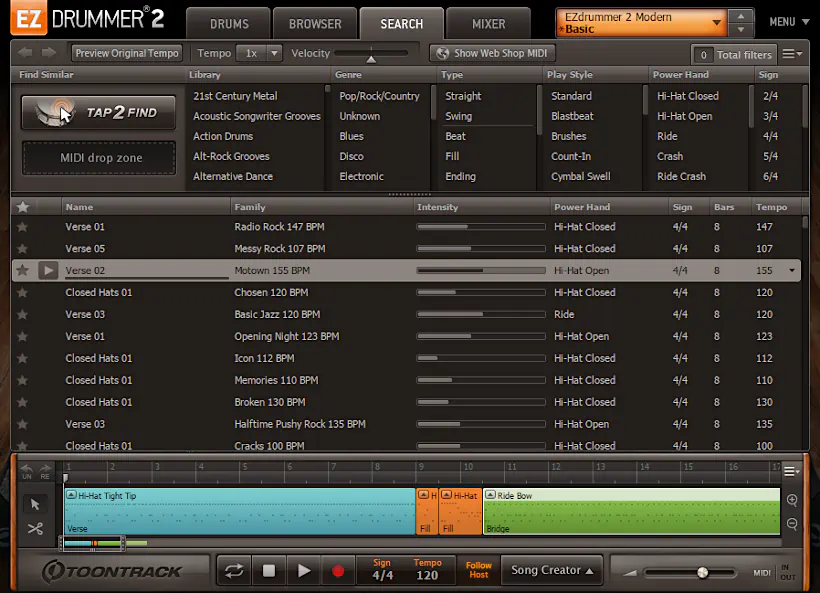Viewport: 820px width, 593px height.
Task: Select the 6/4 time signature filter
Action: coord(770,176)
